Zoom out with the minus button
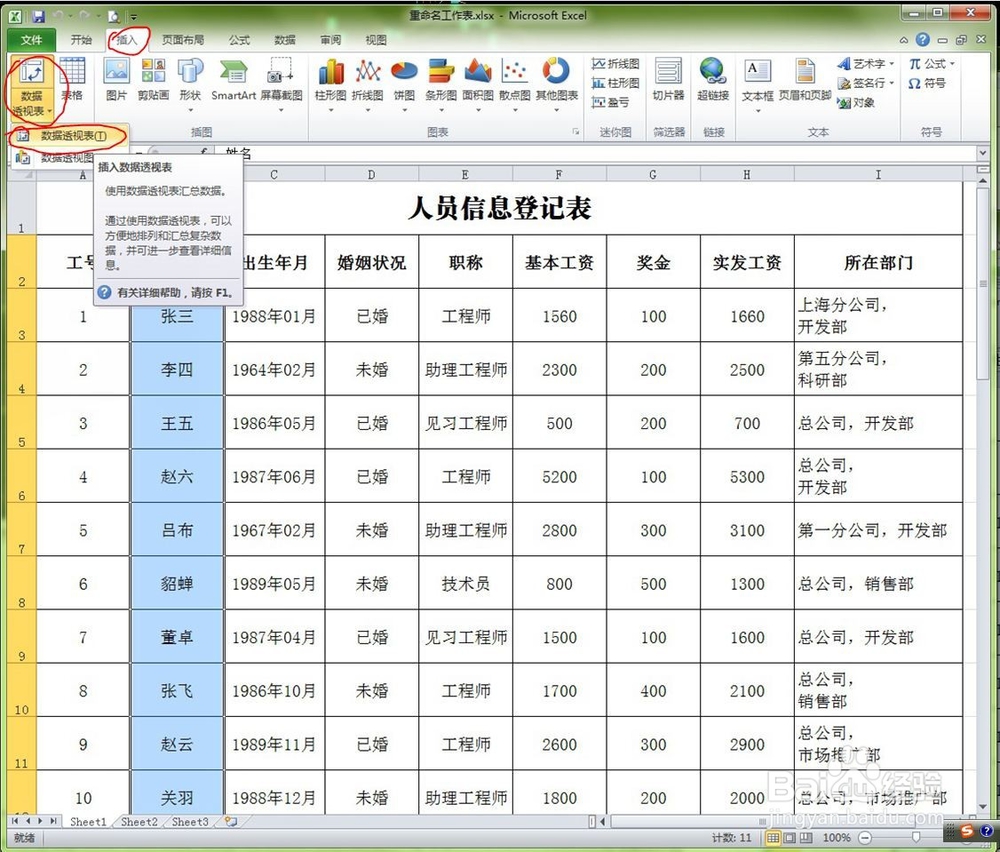Image resolution: width=1000 pixels, height=852 pixels. coord(865,837)
